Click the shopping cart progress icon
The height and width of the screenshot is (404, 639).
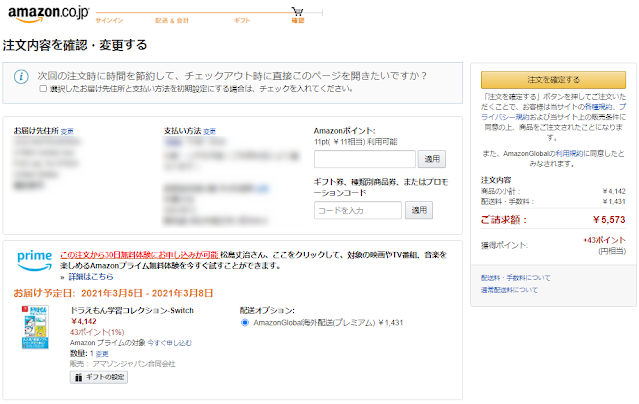[x=297, y=11]
